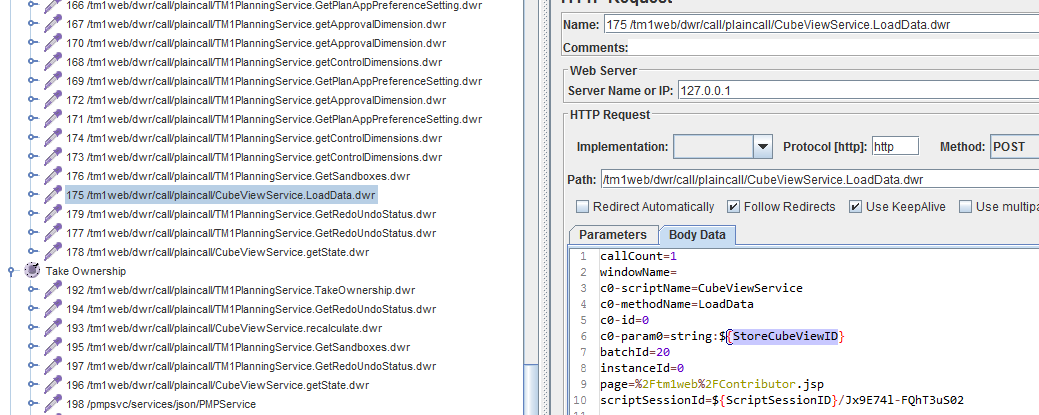Image resolution: width=1039 pixels, height=415 pixels.
Task: Click pipette icon of request 198 PMPService
Action: [x=52, y=405]
